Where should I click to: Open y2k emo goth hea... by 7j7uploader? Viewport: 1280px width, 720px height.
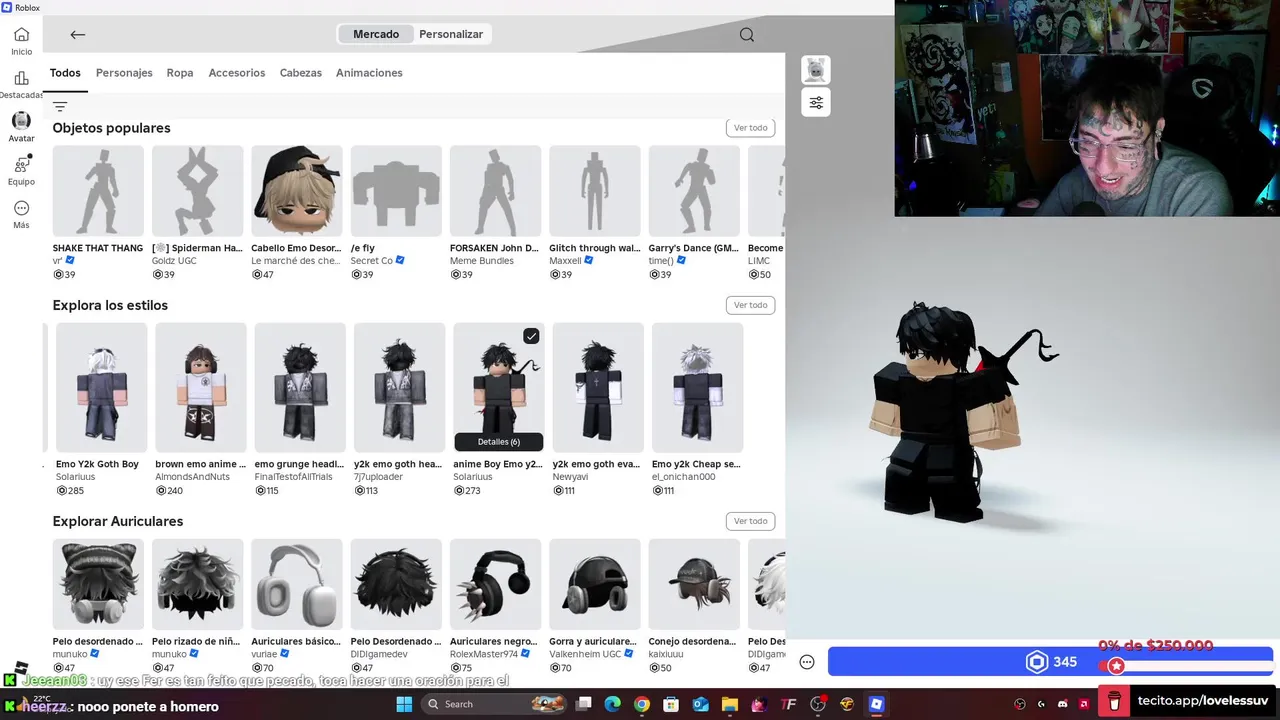click(399, 388)
